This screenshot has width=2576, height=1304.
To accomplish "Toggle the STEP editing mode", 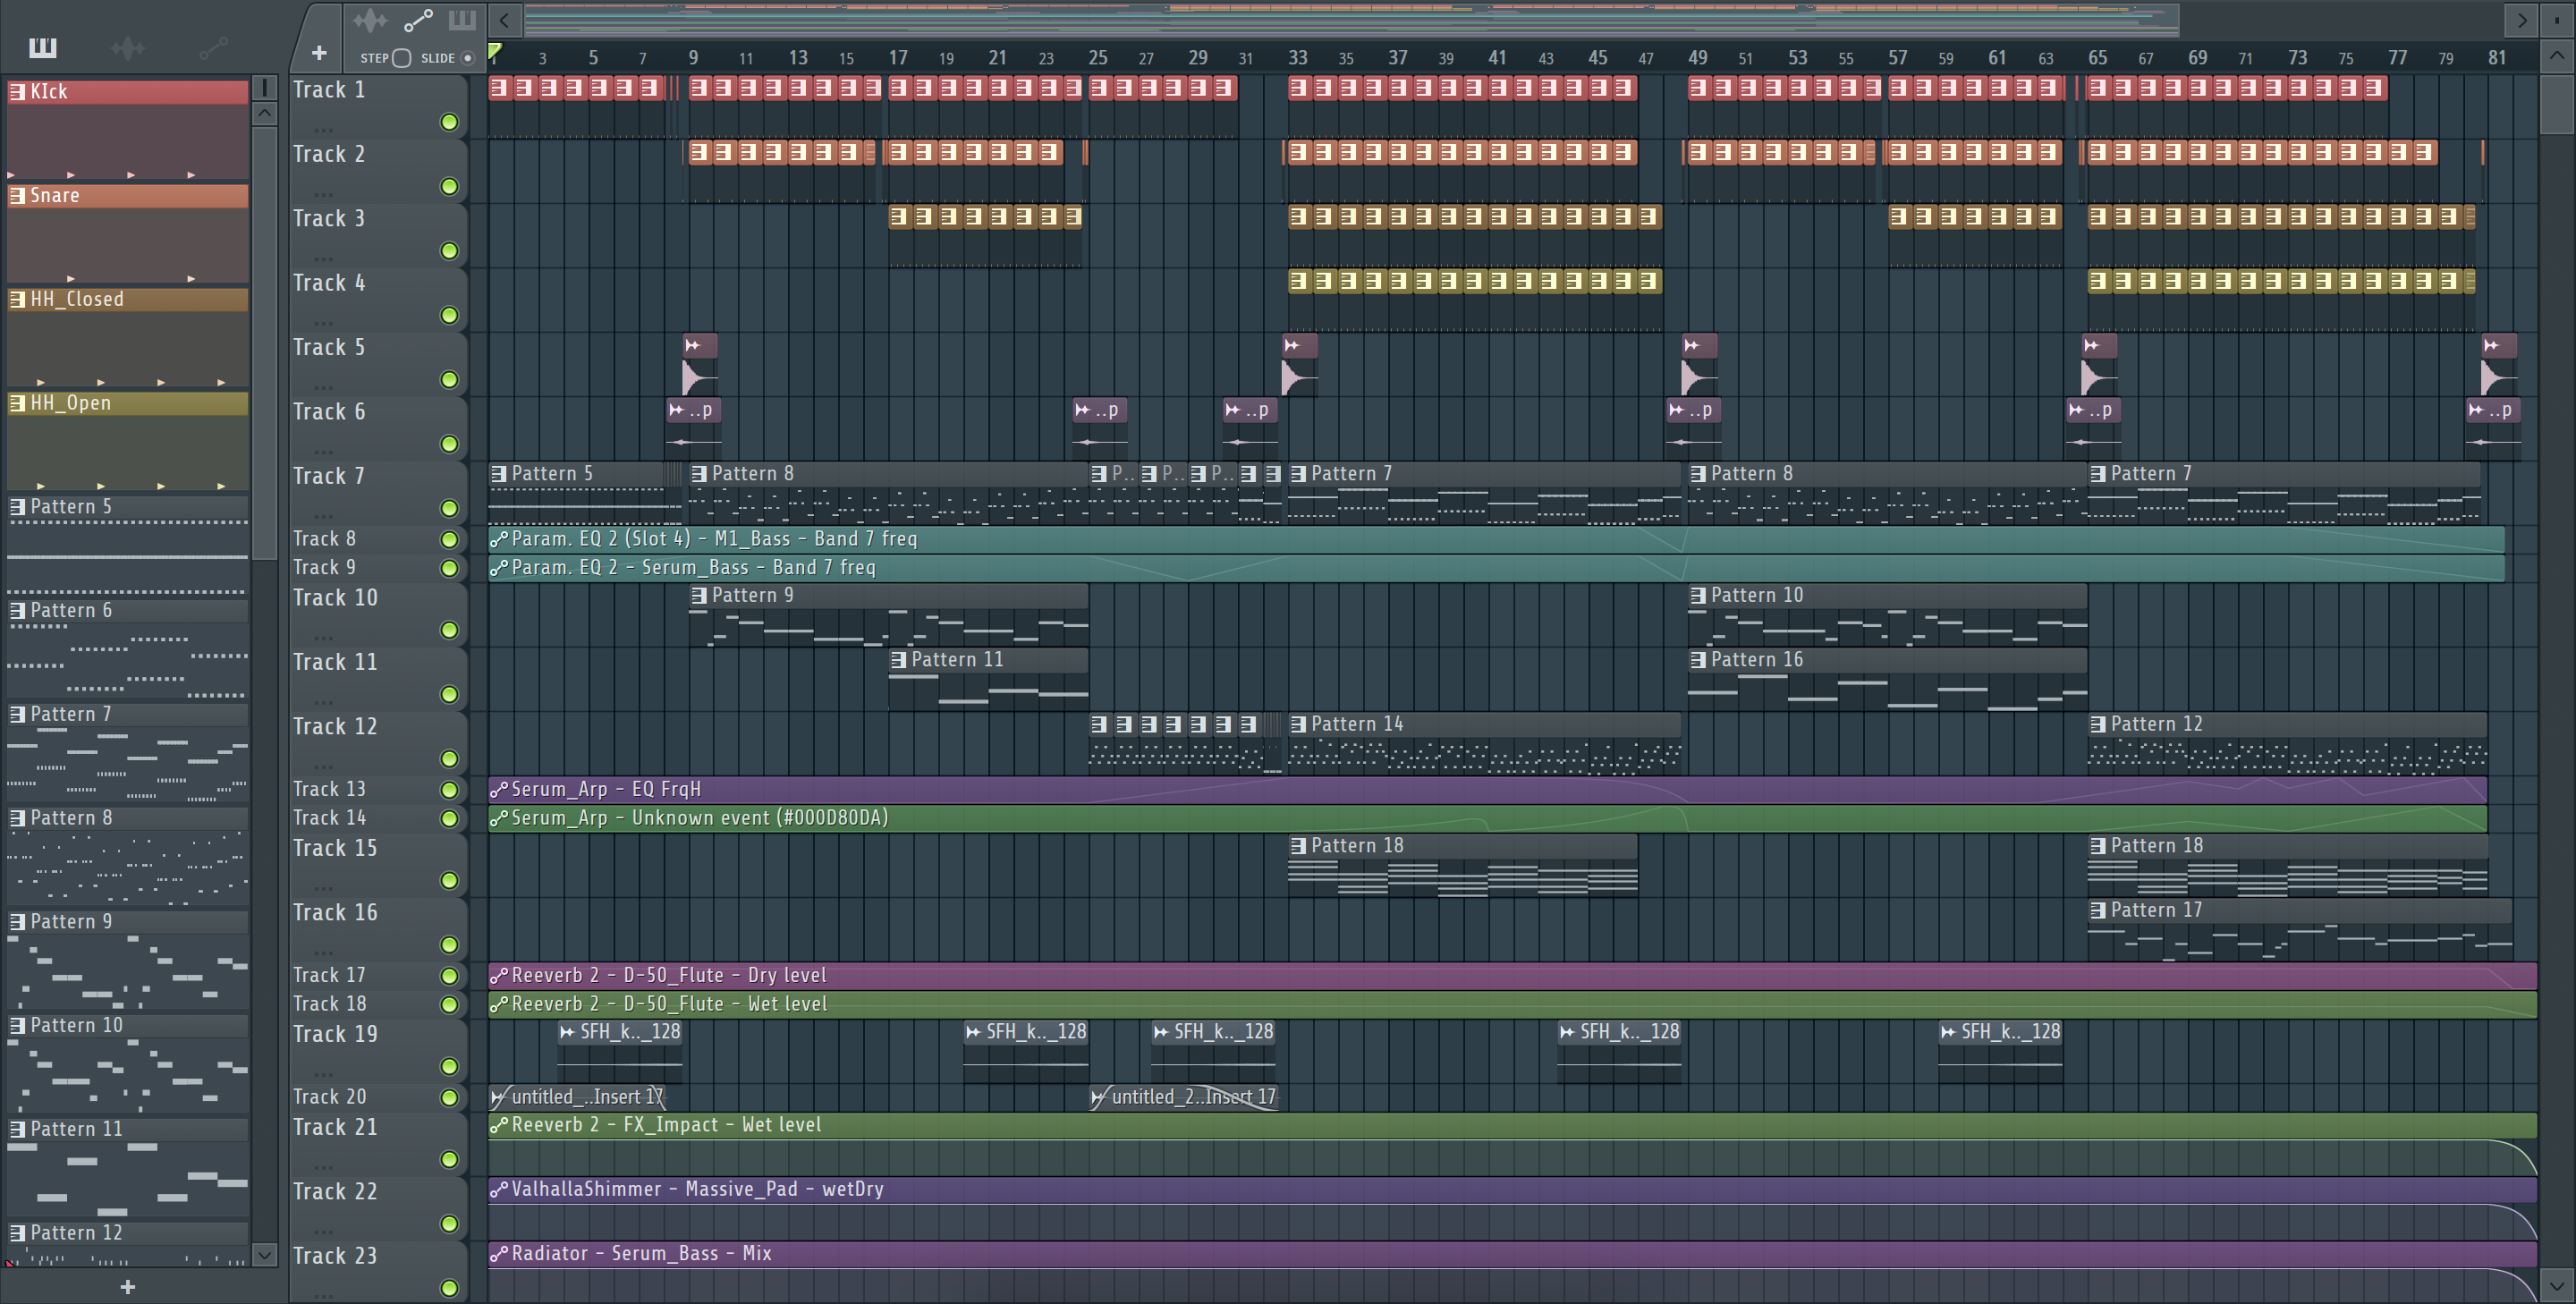I will point(401,58).
